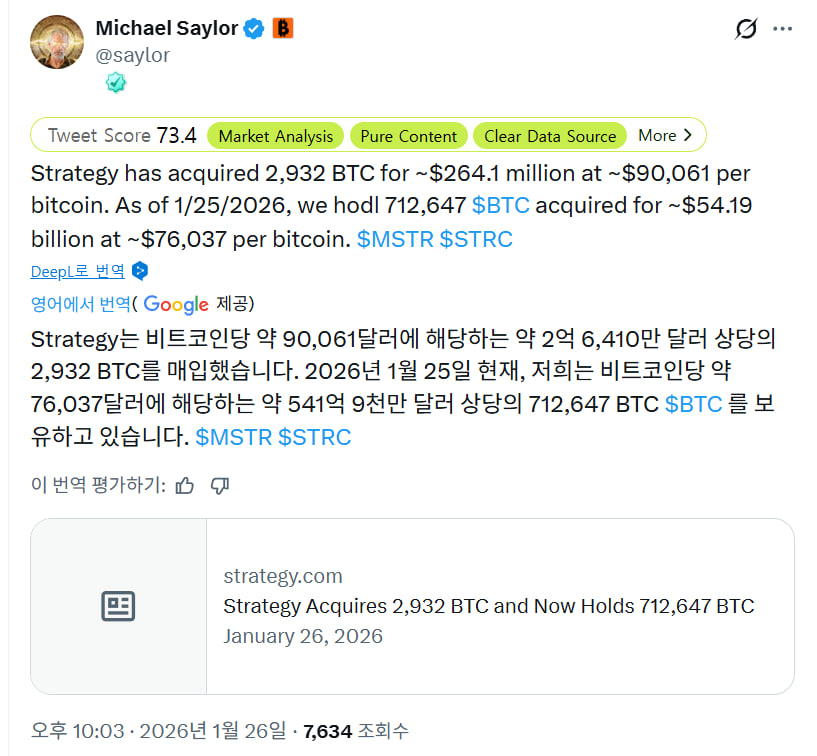The height and width of the screenshot is (756, 817).
Task: Open the $MSTR cashtag in the English tweet
Action: pos(394,240)
